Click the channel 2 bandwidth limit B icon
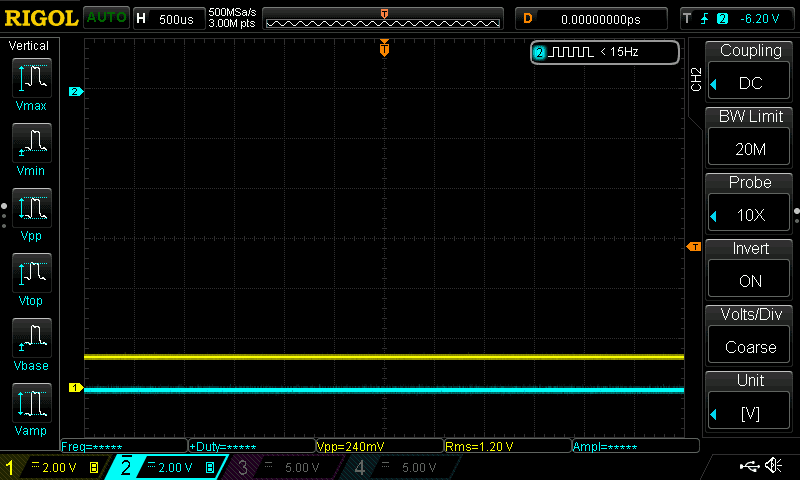This screenshot has height=480, width=800. point(210,467)
